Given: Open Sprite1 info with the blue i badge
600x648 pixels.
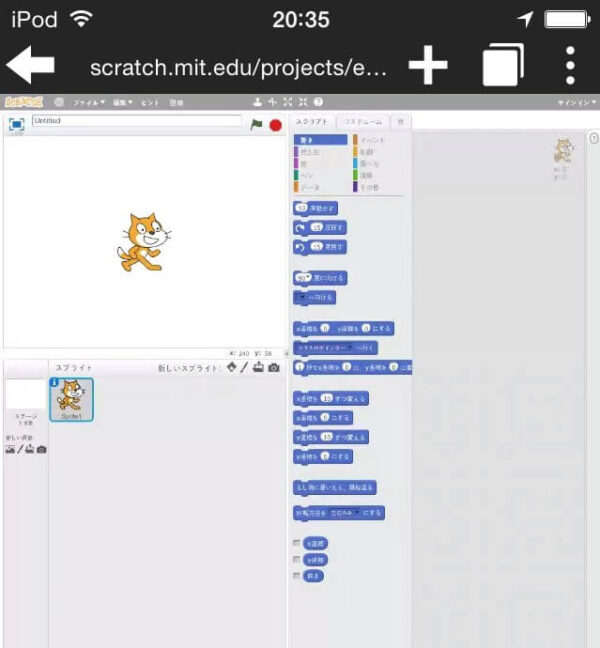Looking at the screenshot, I should 54,383.
